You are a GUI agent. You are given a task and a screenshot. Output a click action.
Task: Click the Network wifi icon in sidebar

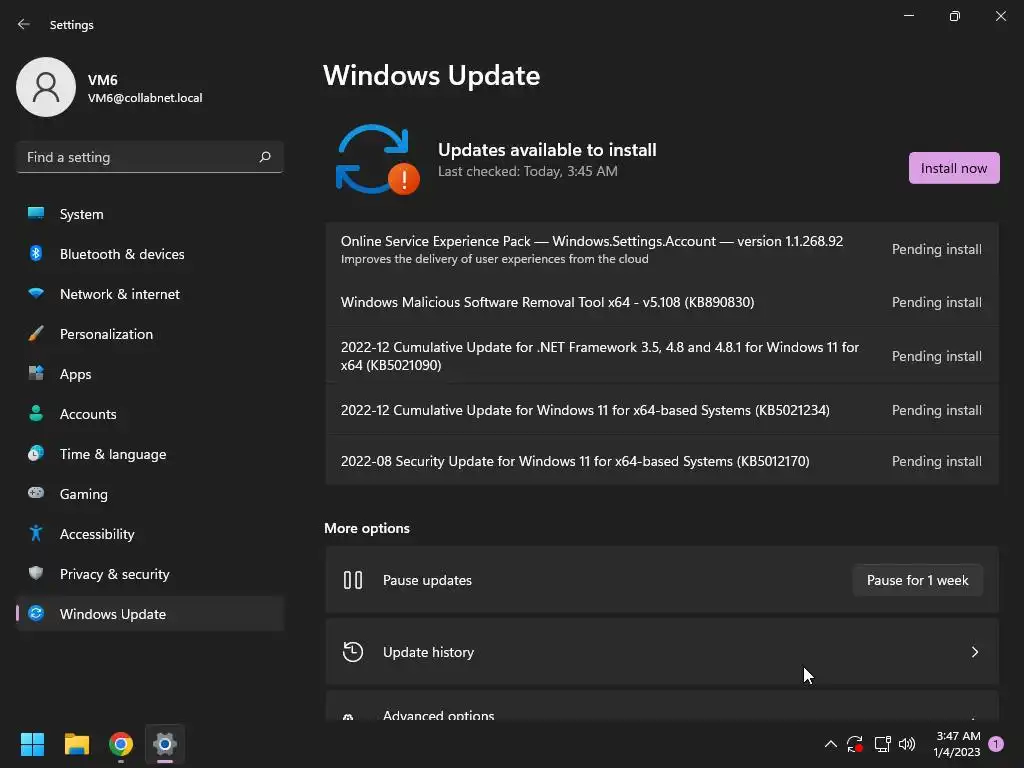coord(36,293)
